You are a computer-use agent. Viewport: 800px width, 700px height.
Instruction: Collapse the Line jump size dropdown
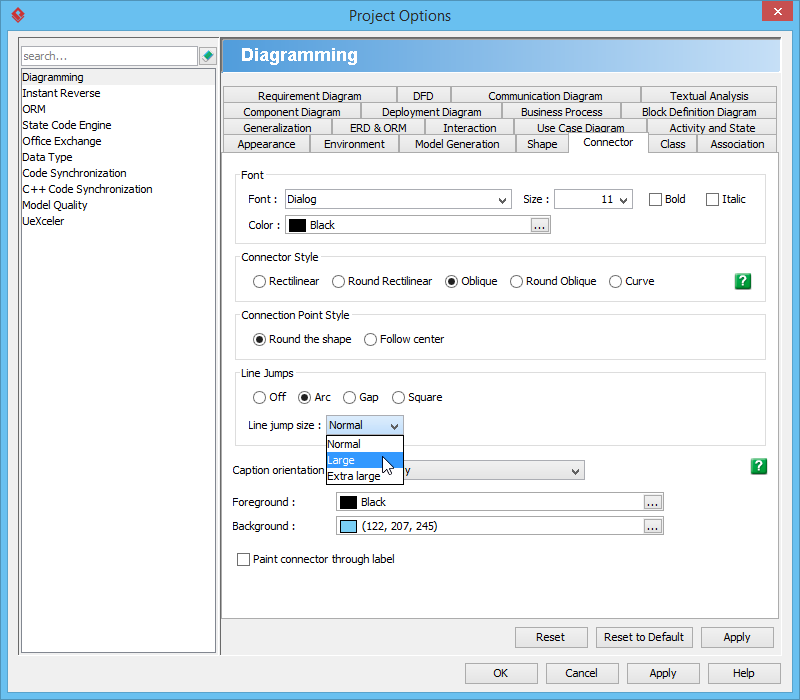tap(365, 425)
